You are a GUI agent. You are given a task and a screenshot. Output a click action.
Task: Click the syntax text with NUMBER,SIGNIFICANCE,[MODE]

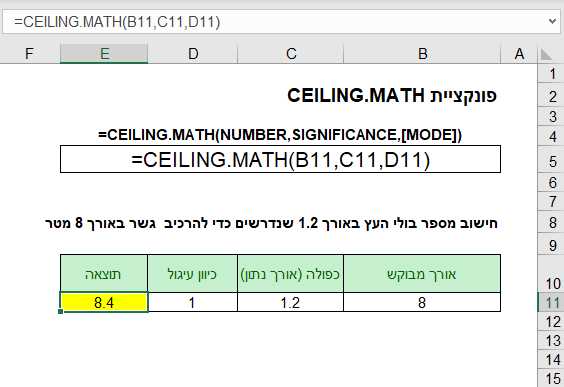click(x=280, y=135)
